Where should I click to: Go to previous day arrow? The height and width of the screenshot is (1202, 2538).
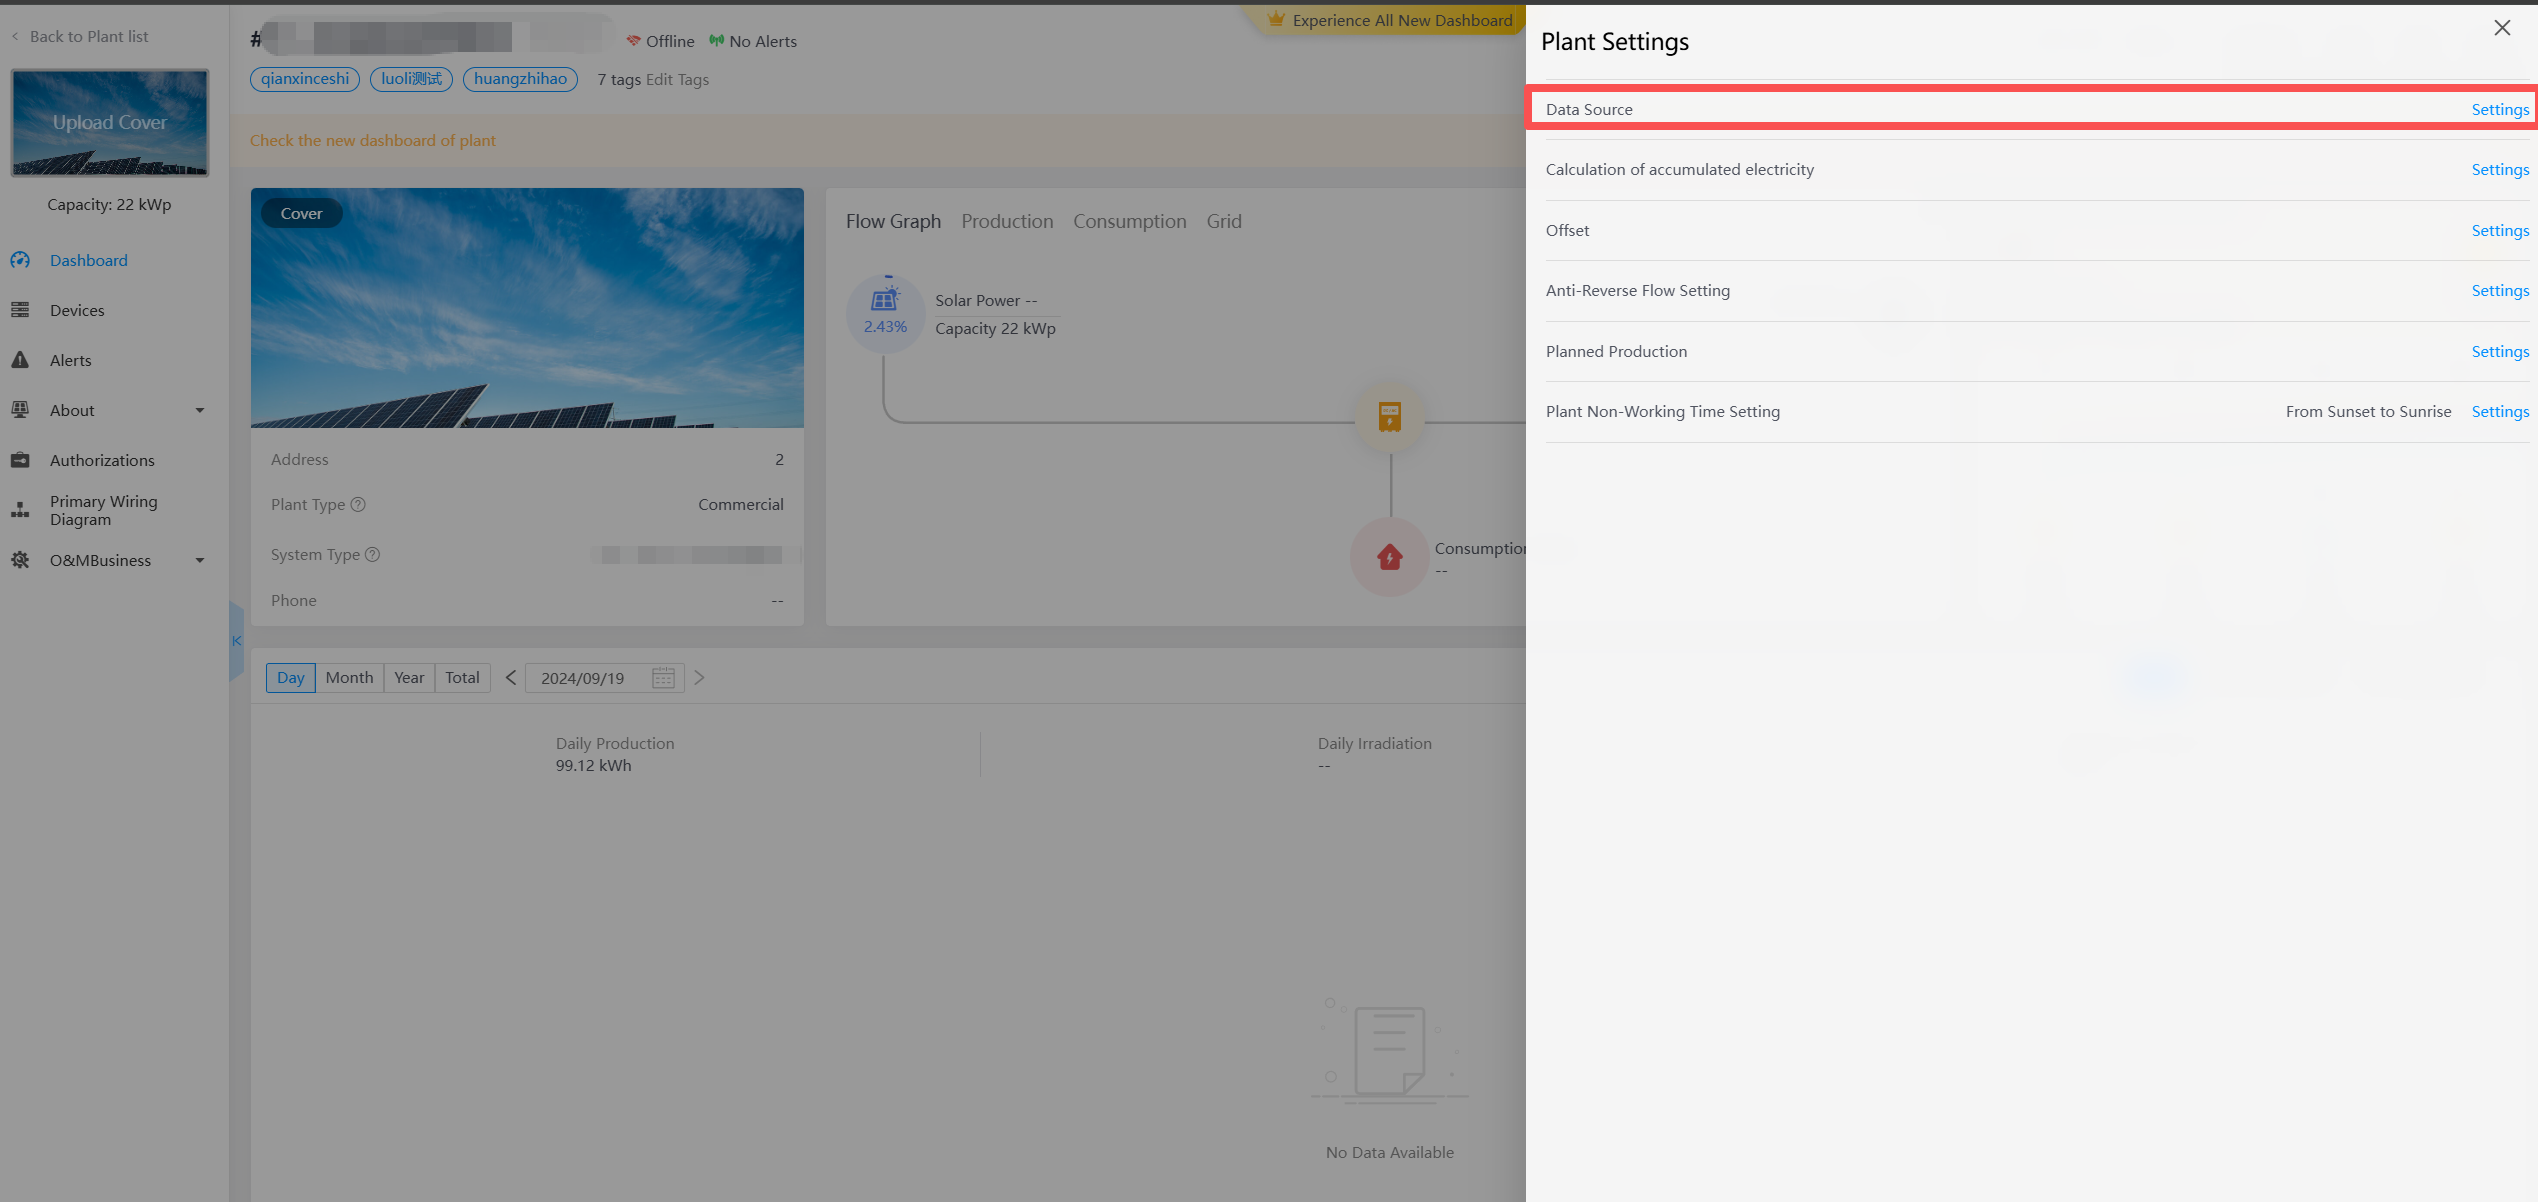click(511, 678)
